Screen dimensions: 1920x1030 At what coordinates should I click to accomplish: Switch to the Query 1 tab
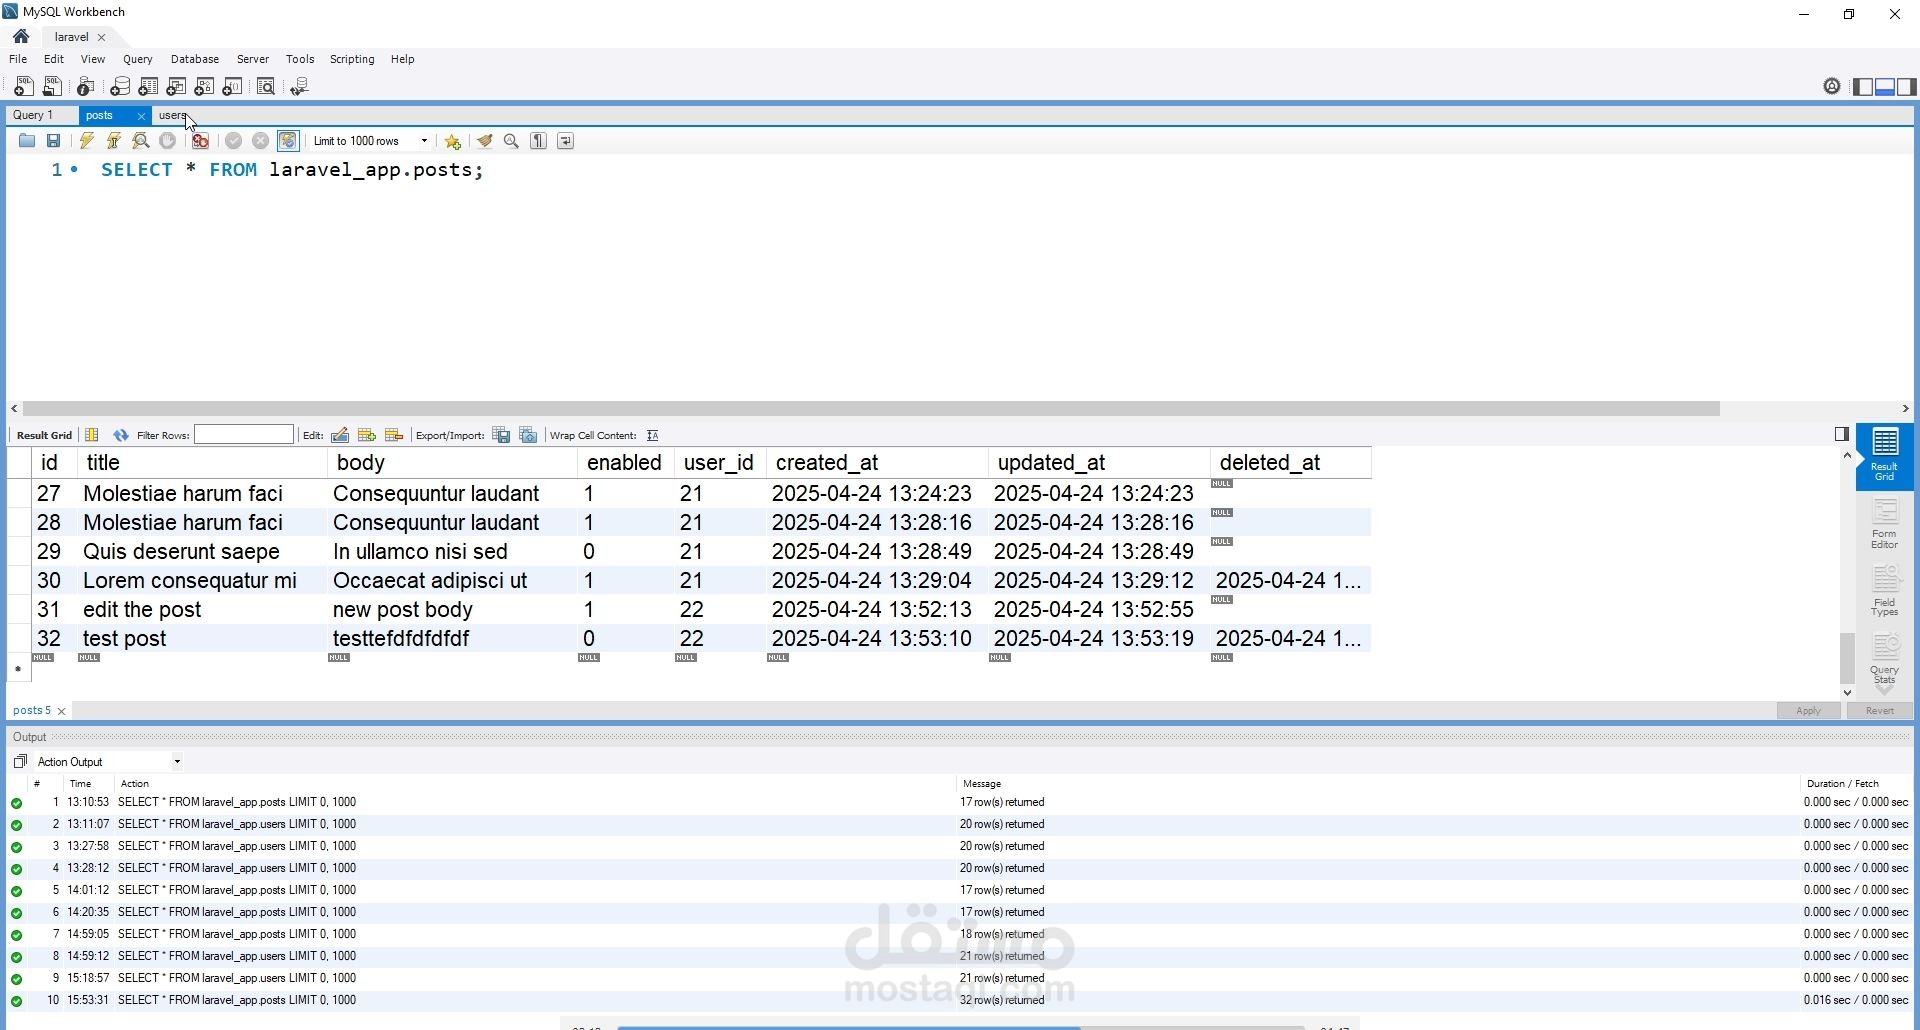pyautogui.click(x=33, y=115)
